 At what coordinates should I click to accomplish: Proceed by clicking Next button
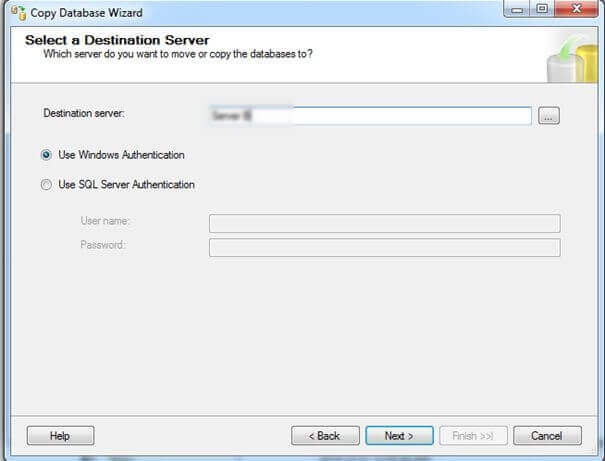(x=399, y=436)
